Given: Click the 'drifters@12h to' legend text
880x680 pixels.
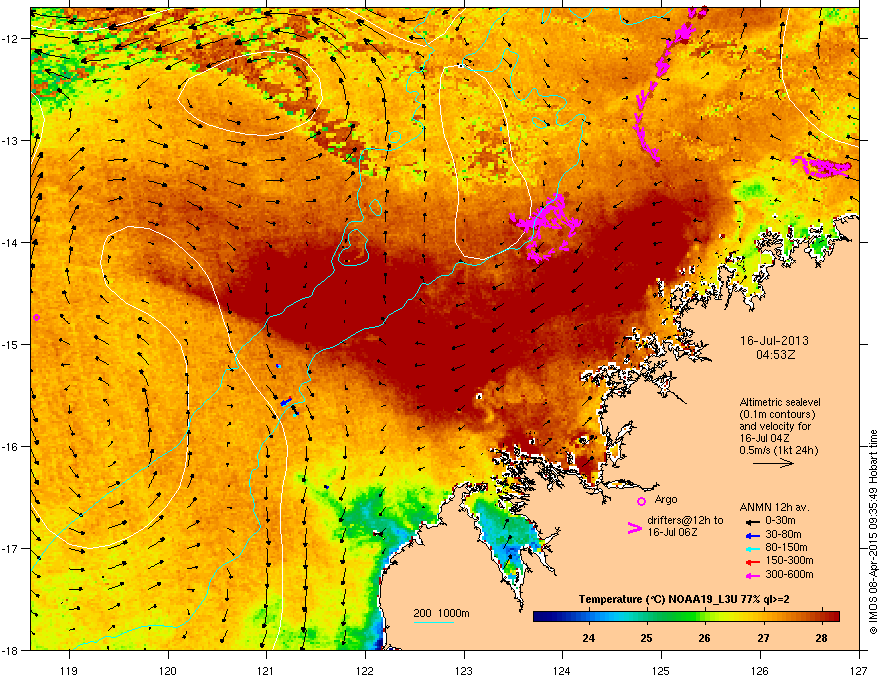Looking at the screenshot, I should (x=685, y=521).
